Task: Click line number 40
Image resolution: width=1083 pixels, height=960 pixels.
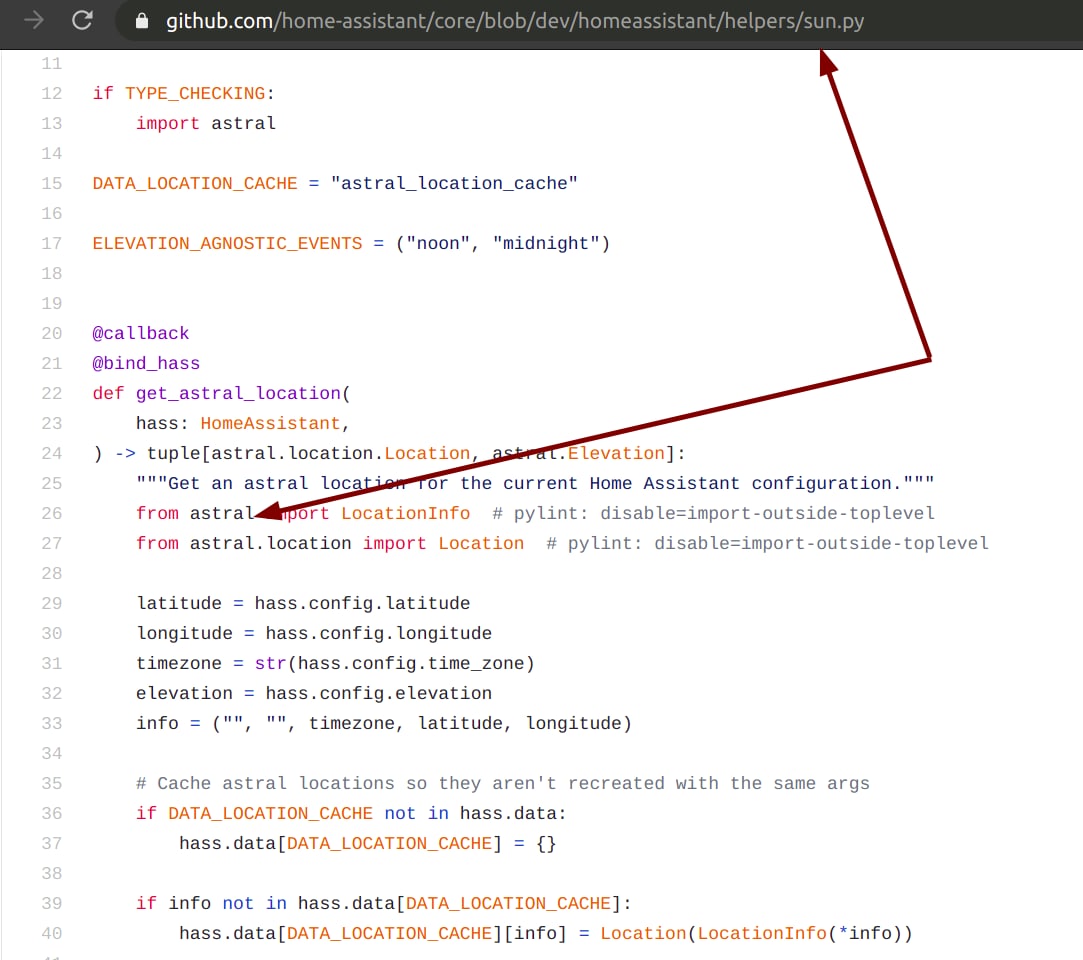Action: click(x=52, y=934)
